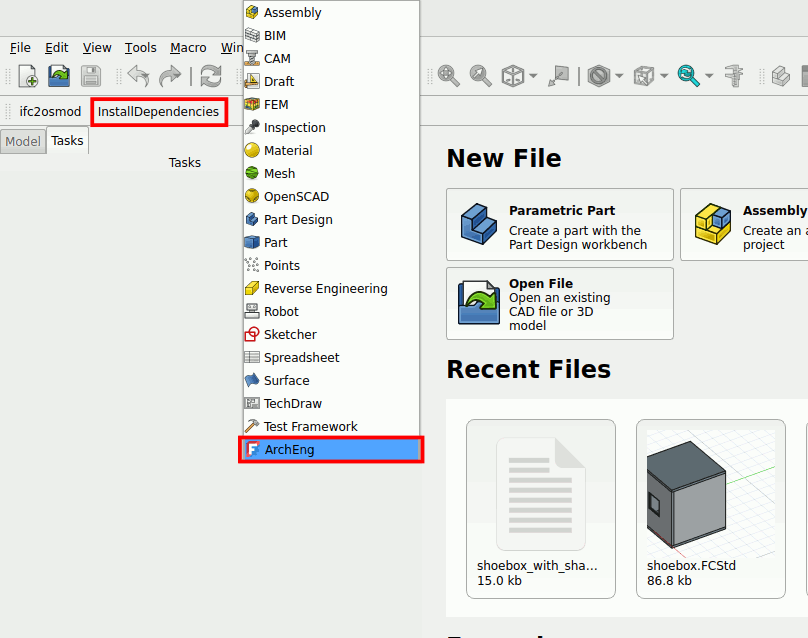808x638 pixels.
Task: Click the Open document toolbar icon
Action: click(x=59, y=76)
